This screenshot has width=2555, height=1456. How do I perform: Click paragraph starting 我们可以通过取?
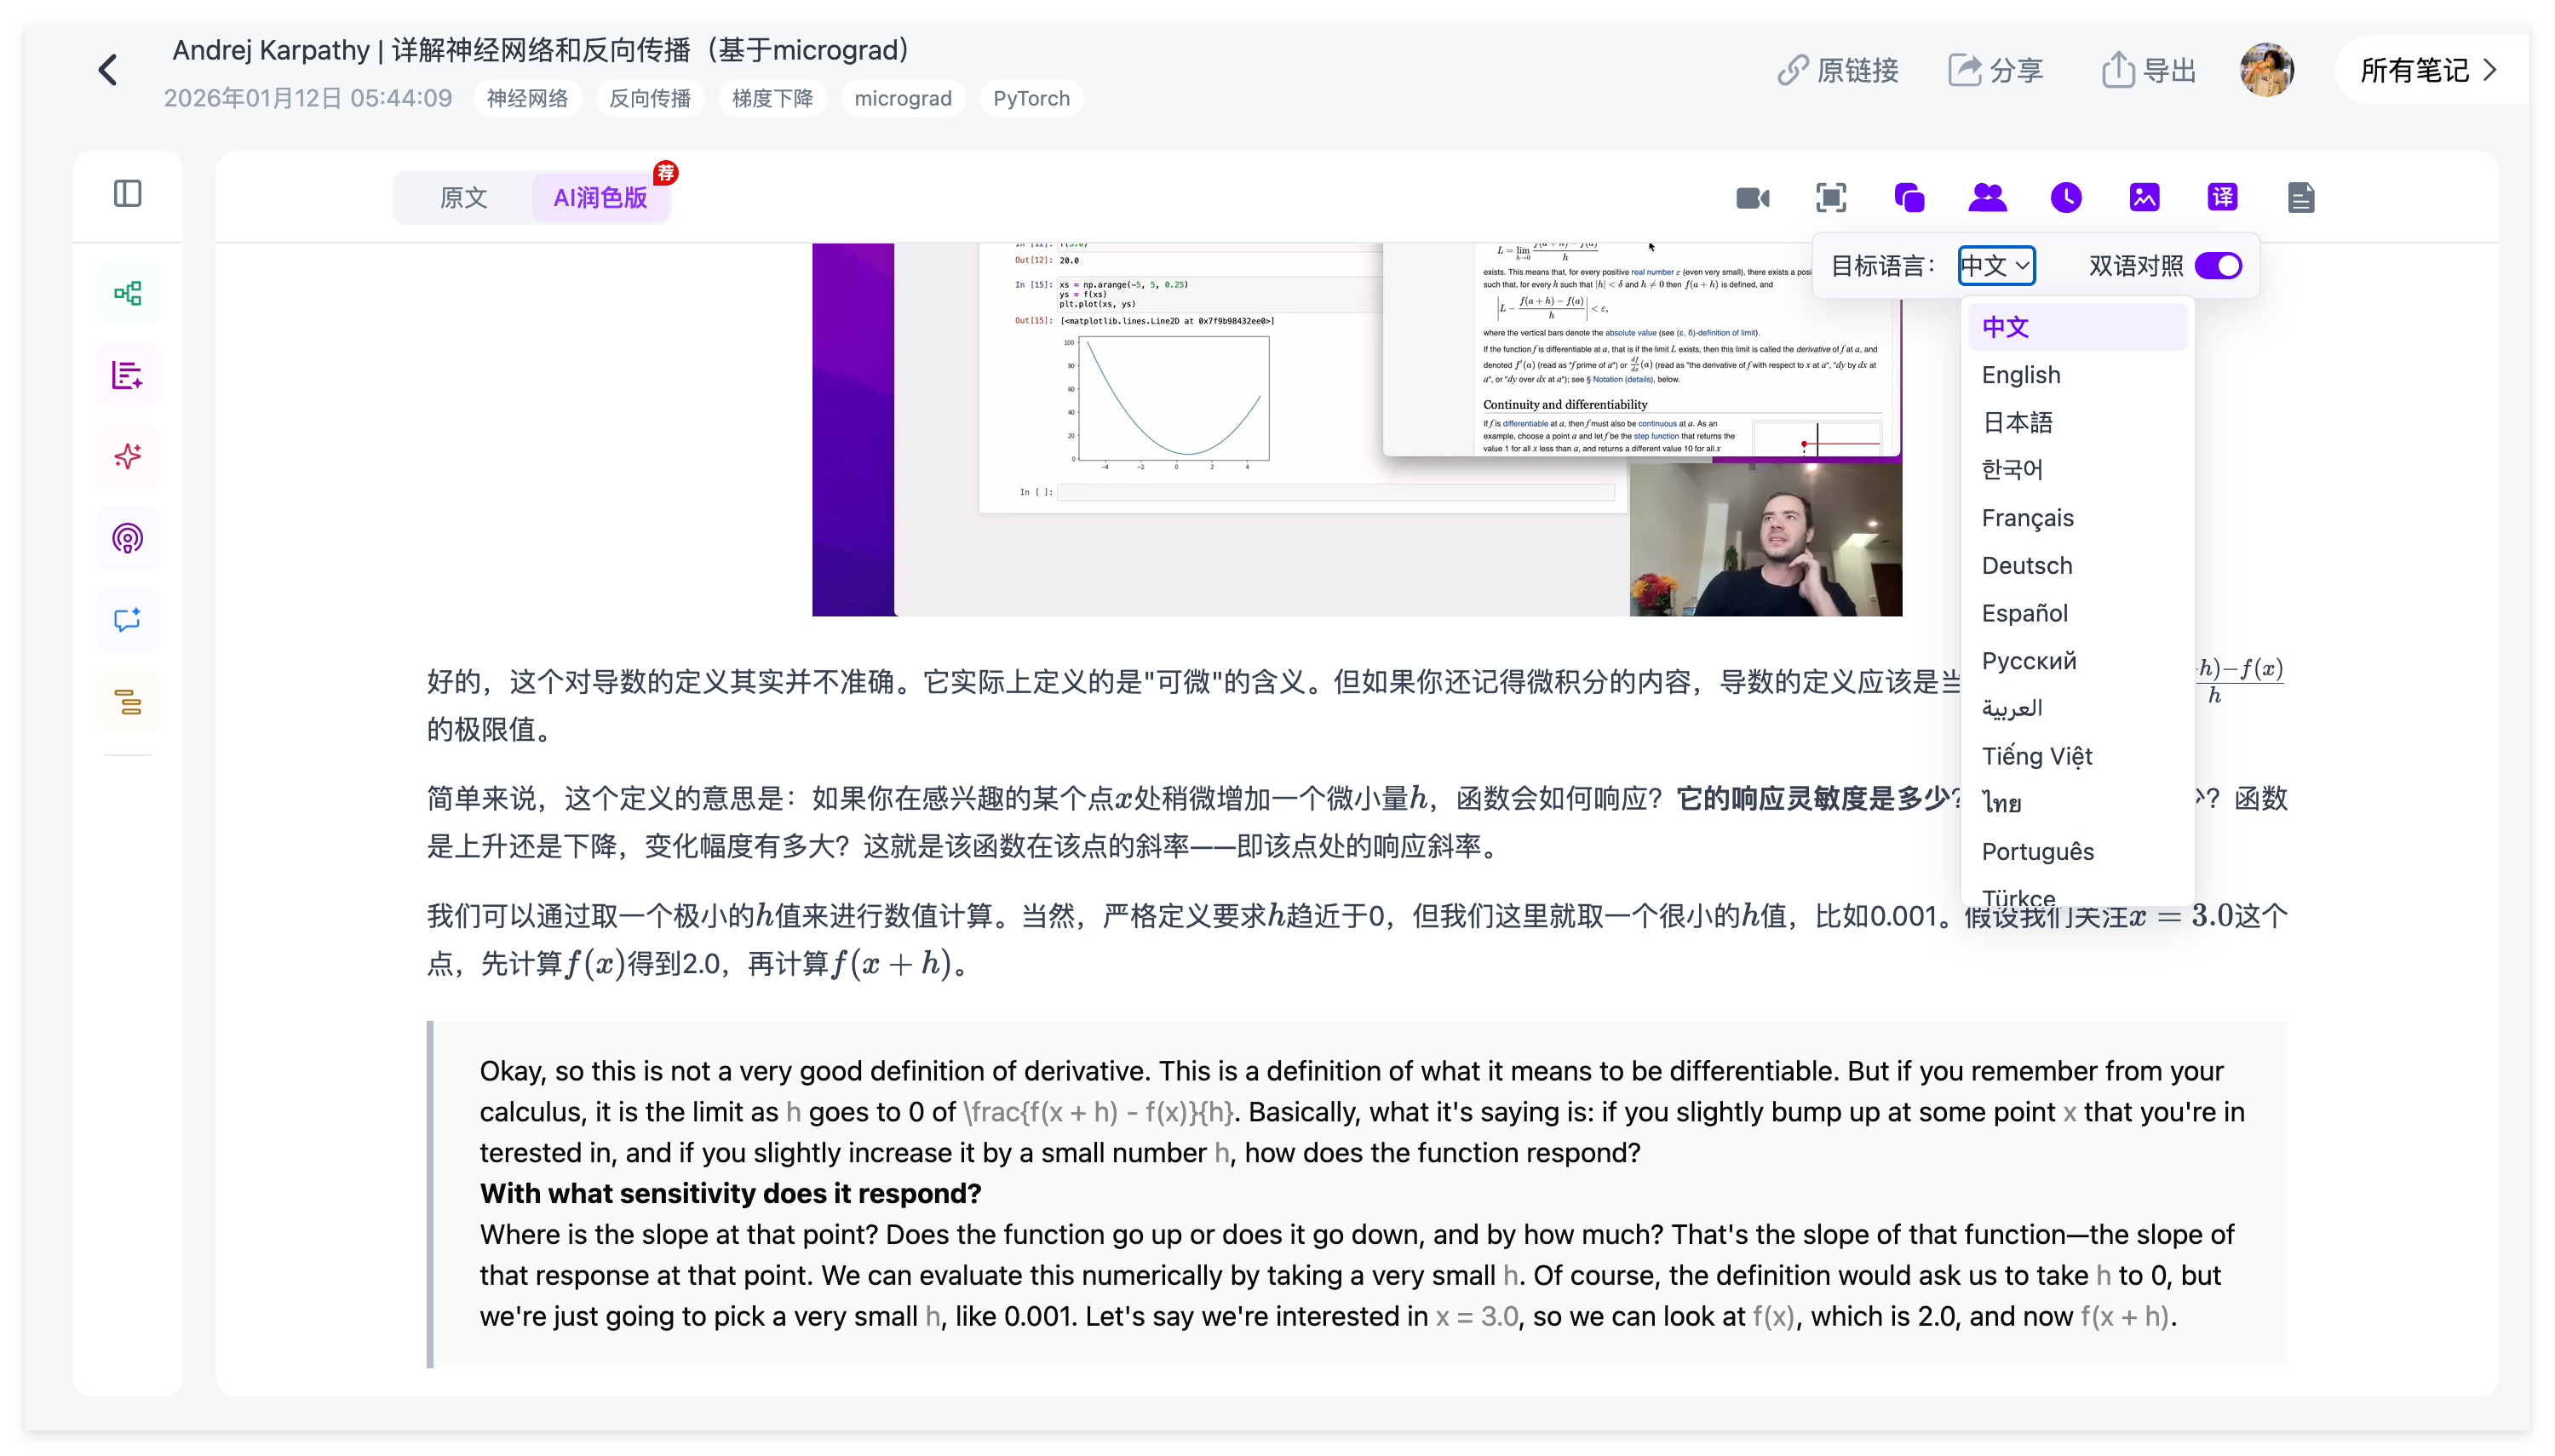(x=1356, y=939)
